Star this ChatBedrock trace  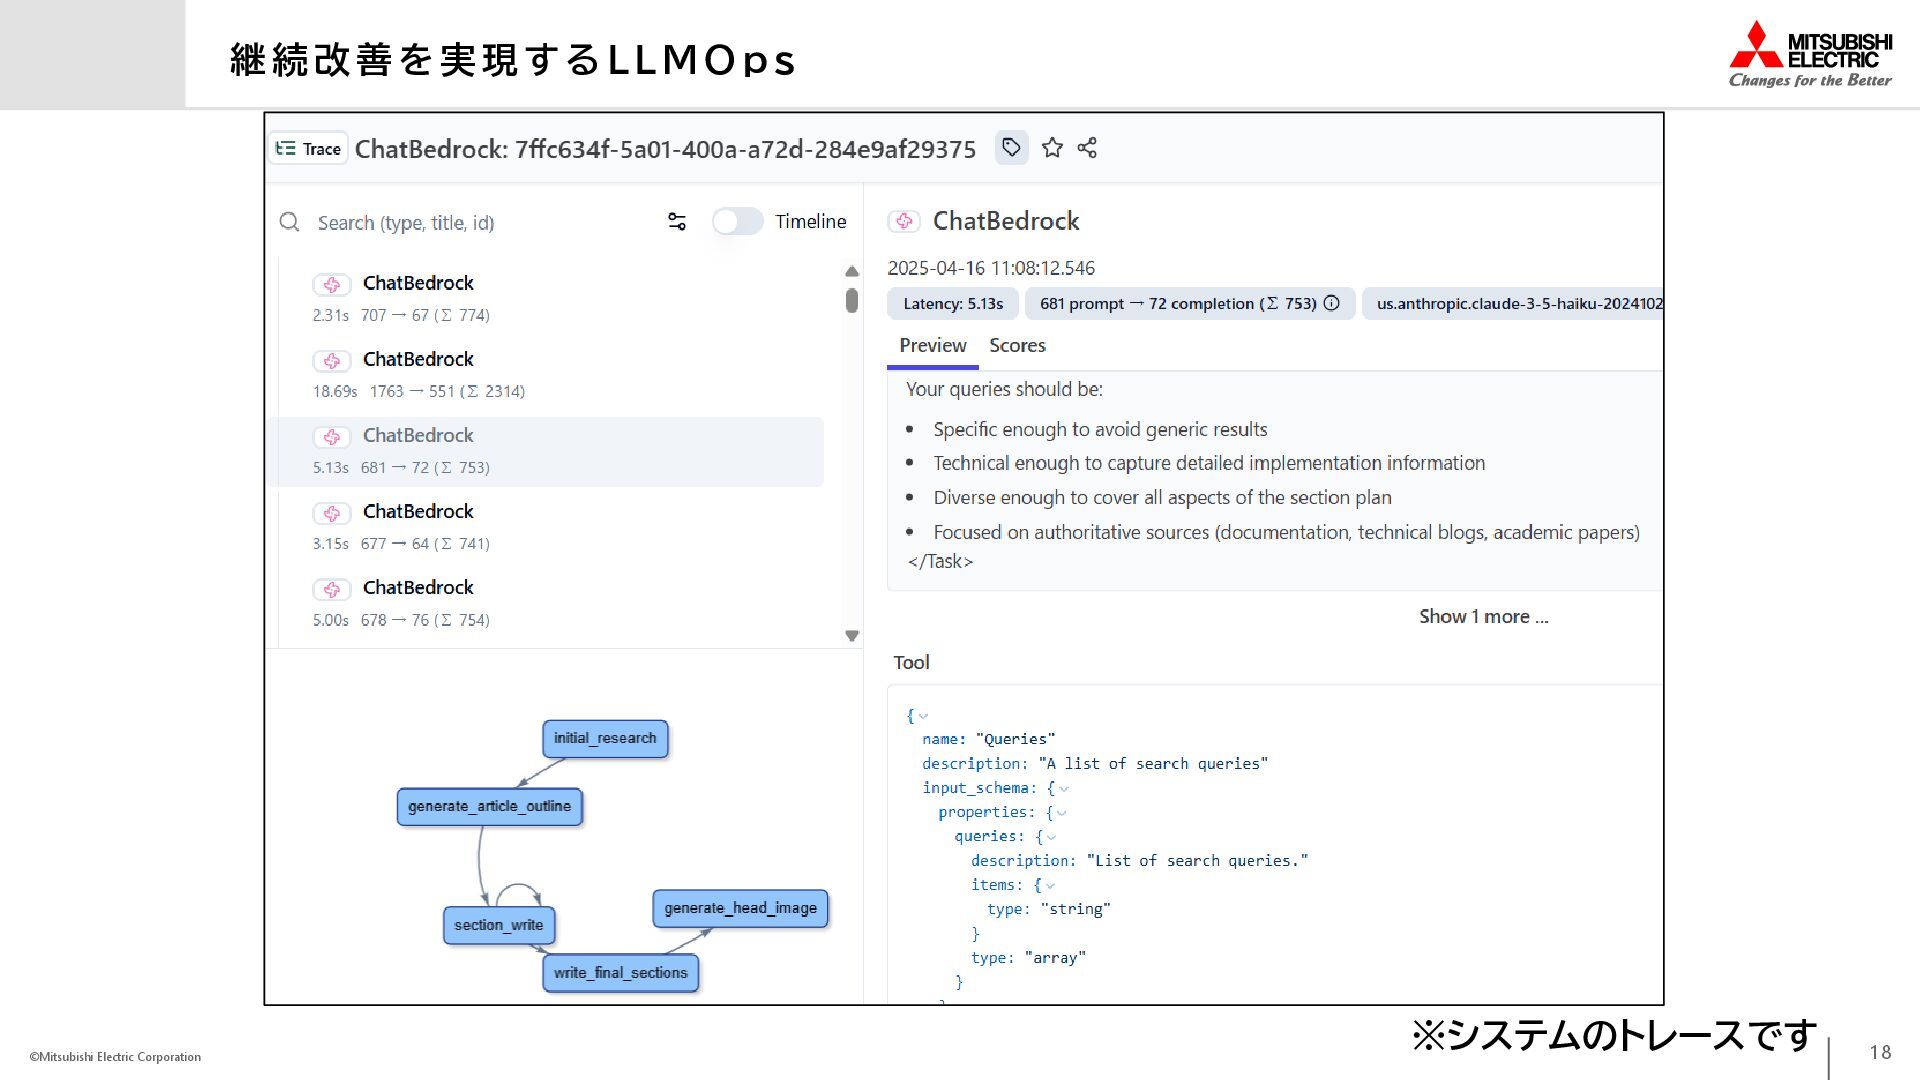tap(1052, 148)
